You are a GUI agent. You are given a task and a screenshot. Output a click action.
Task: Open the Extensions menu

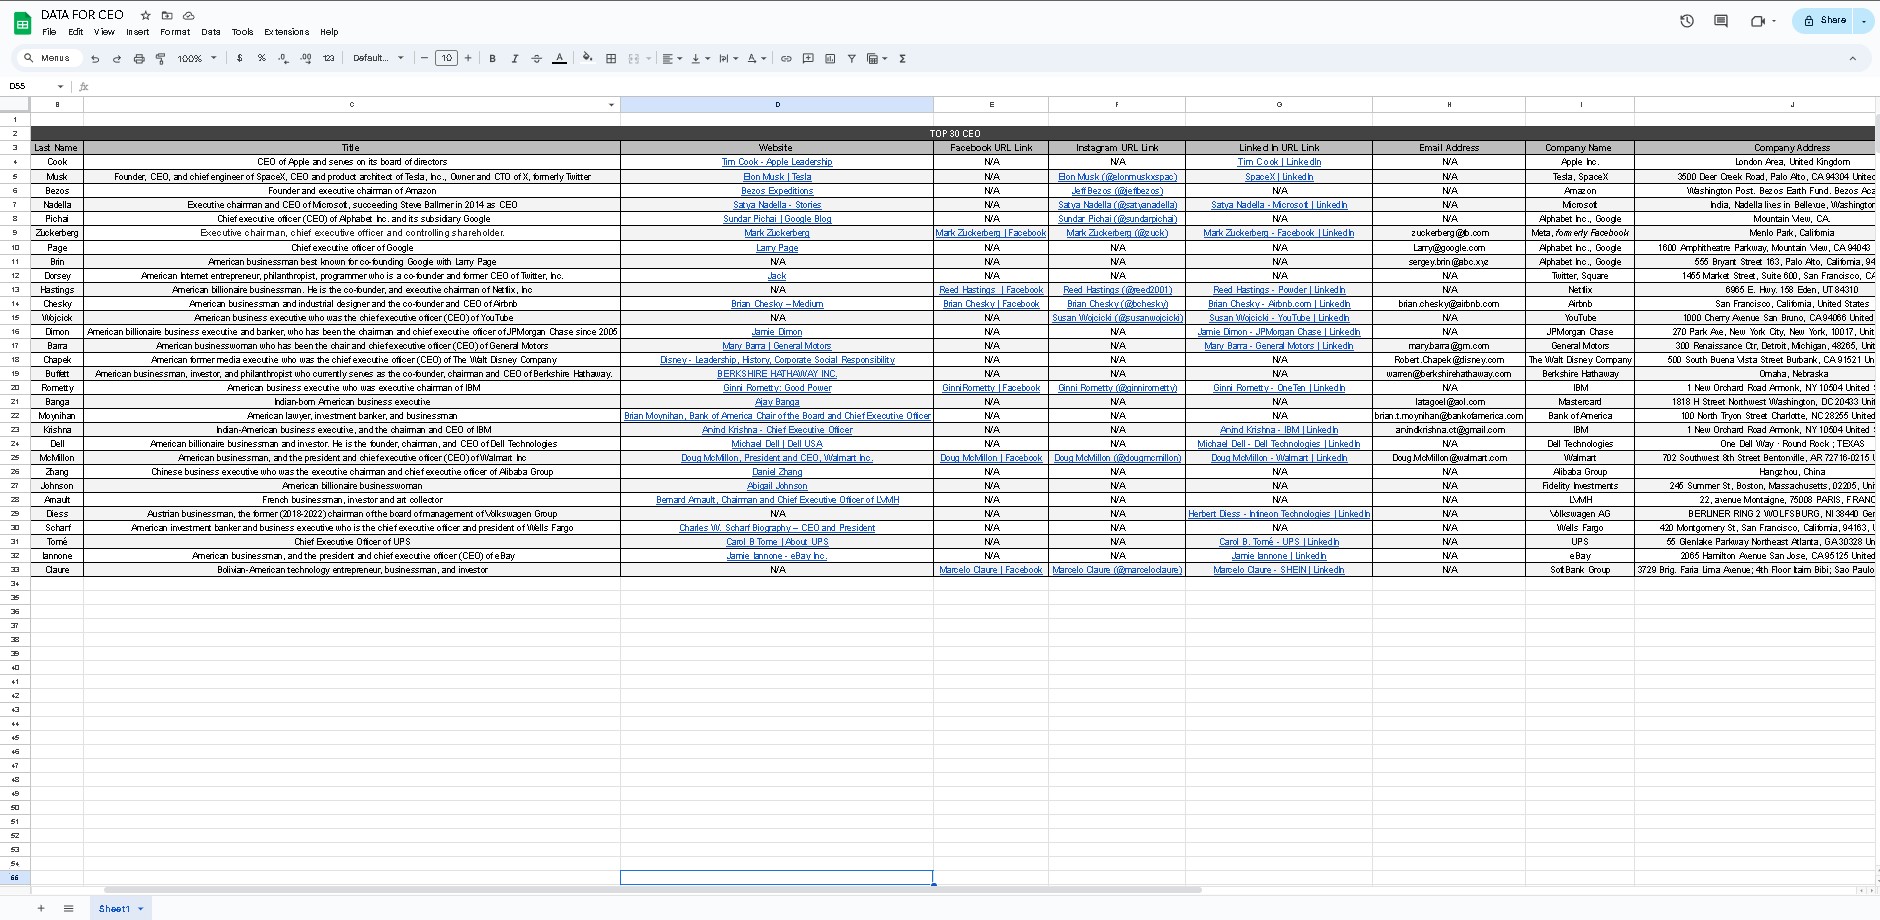[x=286, y=32]
